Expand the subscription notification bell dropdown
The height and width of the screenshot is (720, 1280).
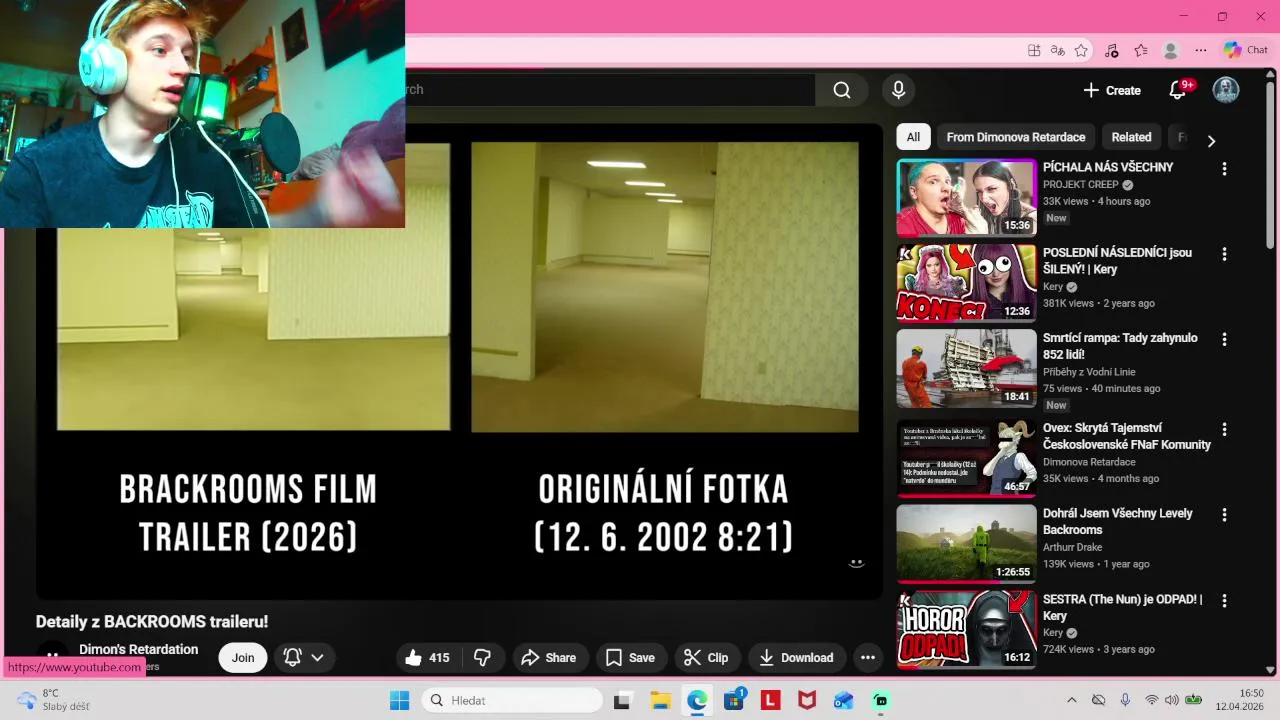pyautogui.click(x=304, y=657)
